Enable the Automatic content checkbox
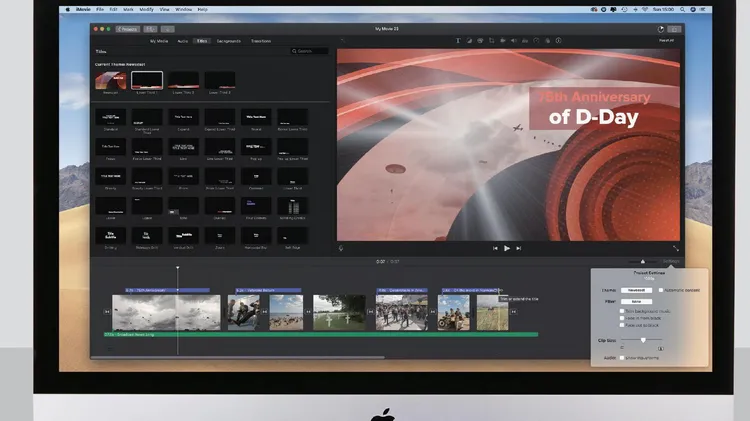Image resolution: width=750 pixels, height=421 pixels. pyautogui.click(x=661, y=290)
